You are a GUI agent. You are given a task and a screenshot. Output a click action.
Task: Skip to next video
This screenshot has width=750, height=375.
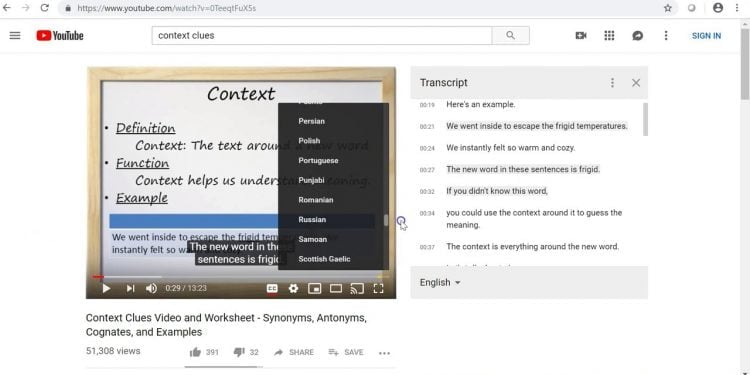pos(130,288)
